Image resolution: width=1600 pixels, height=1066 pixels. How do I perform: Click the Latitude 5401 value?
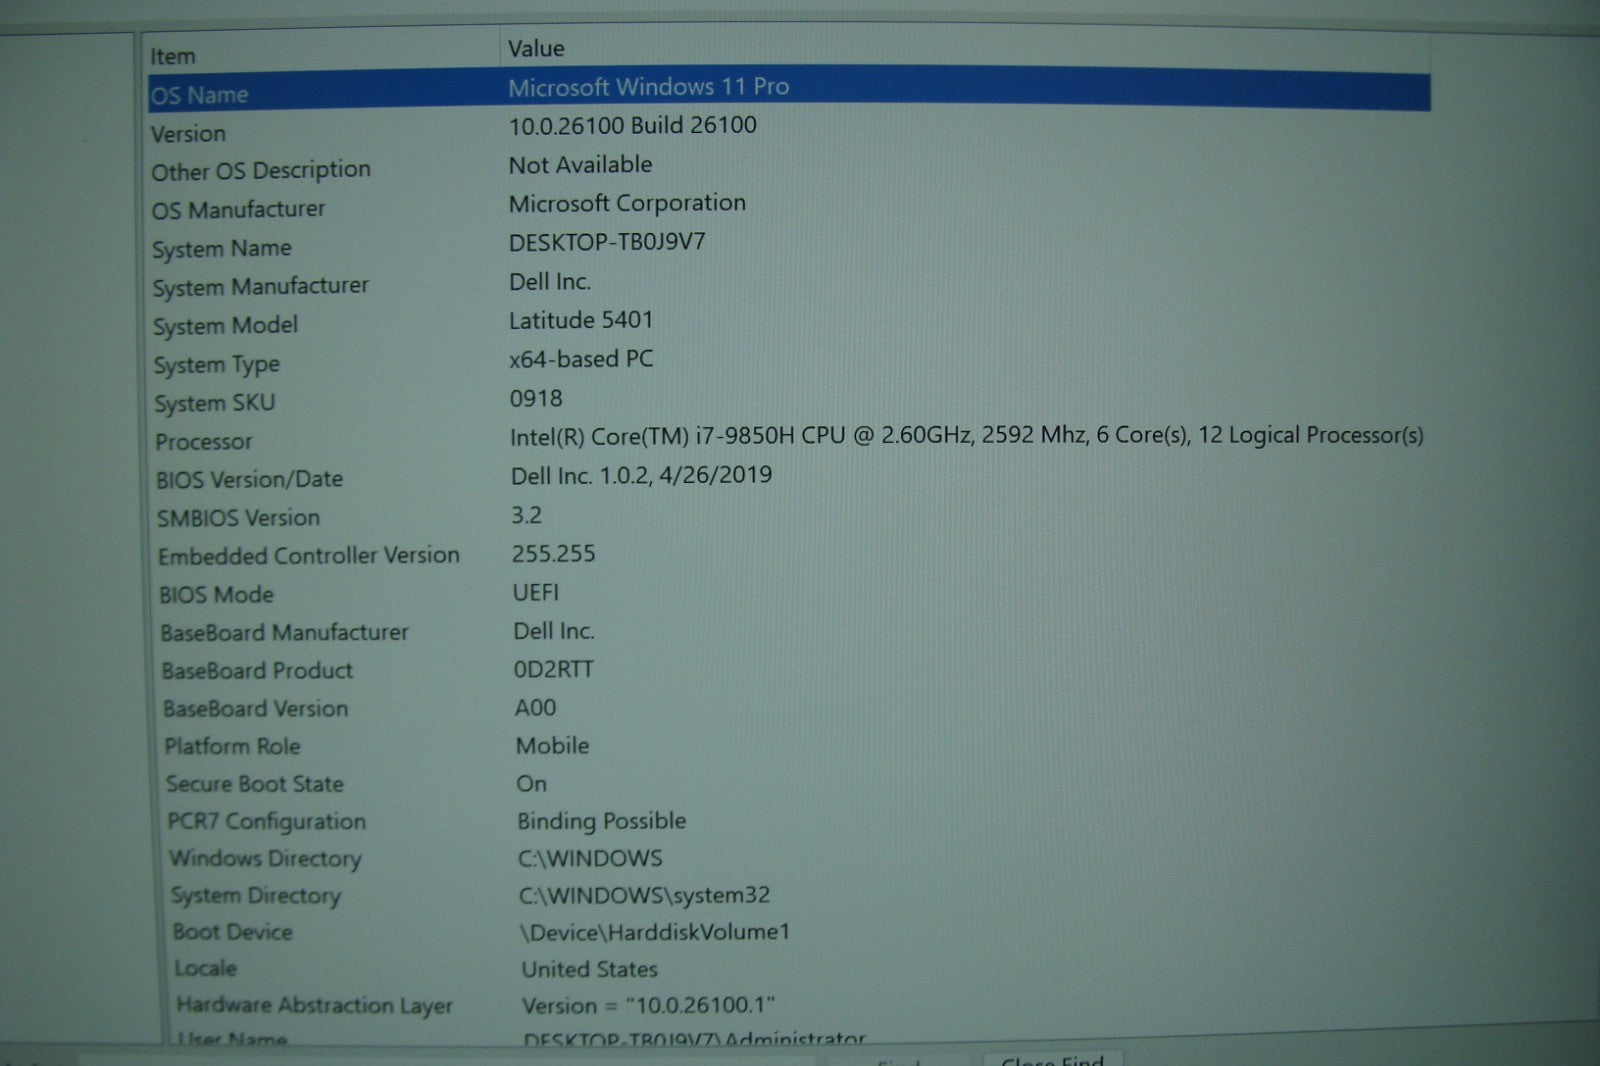[580, 320]
